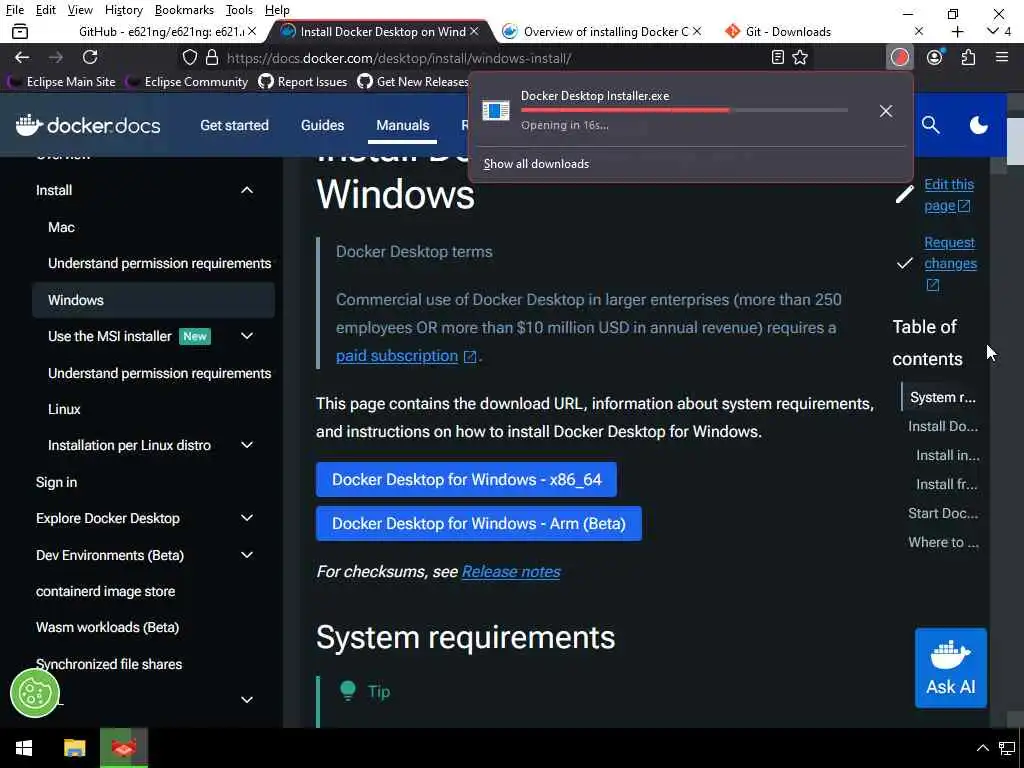Click the site lock padlock icon

point(212,57)
